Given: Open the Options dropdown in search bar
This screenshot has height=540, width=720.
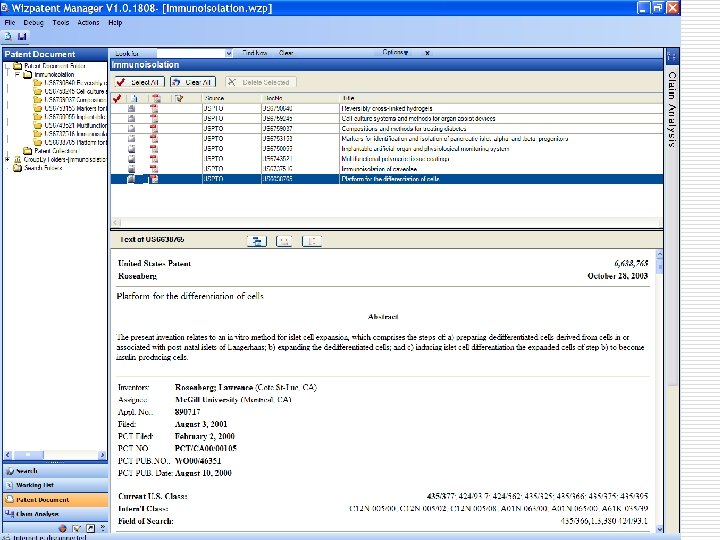Looking at the screenshot, I should click(395, 53).
